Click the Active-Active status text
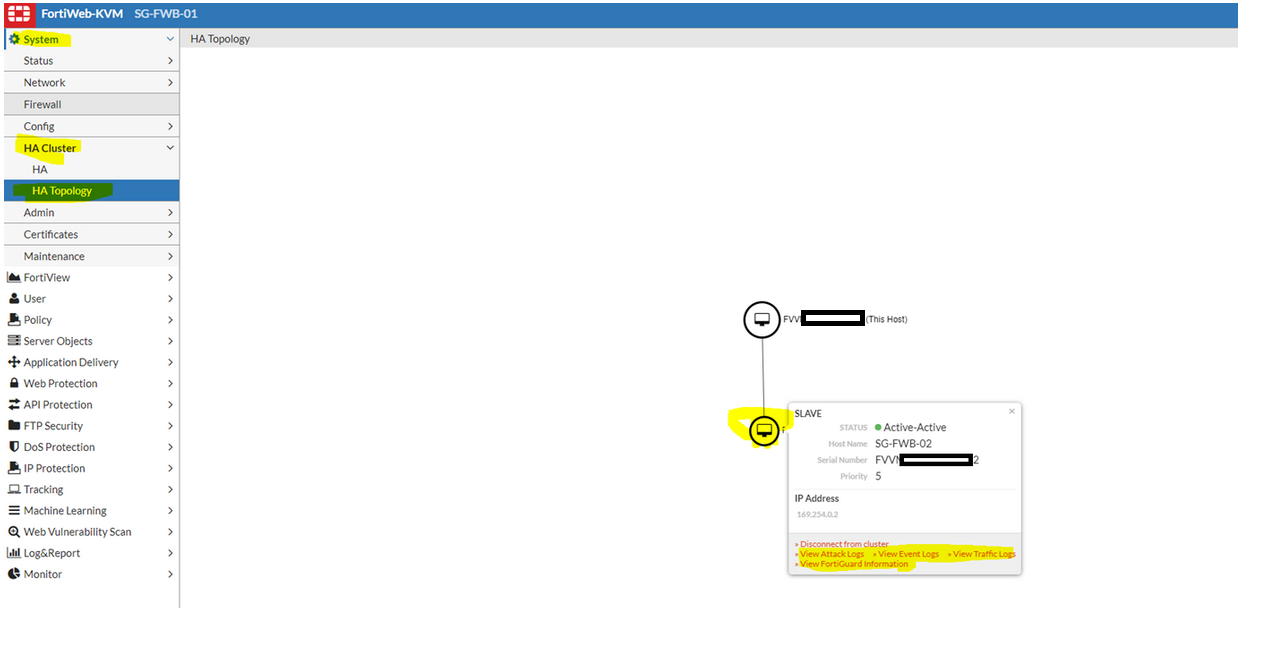 [x=915, y=427]
